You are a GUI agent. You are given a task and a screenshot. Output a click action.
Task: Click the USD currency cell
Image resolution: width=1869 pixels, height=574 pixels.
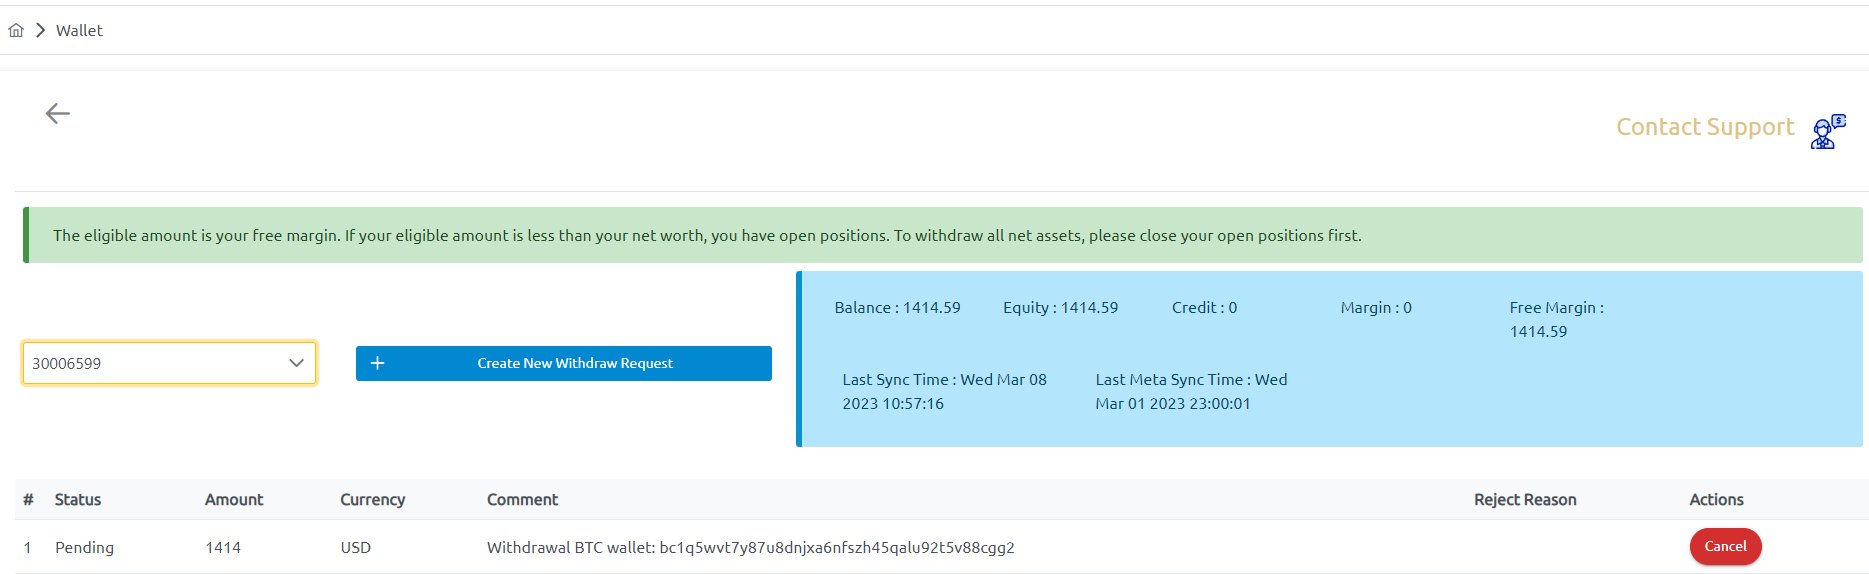coord(355,547)
